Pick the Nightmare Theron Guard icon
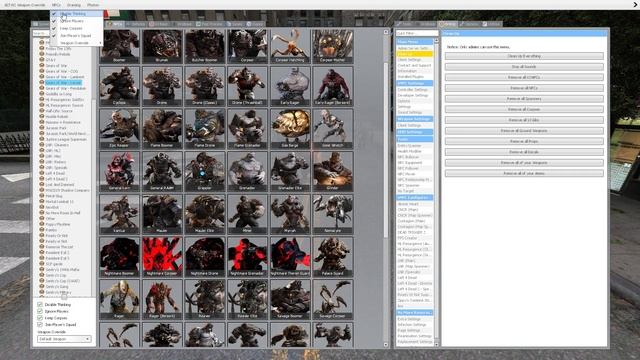Screen dimensions: 640x360 (290, 257)
